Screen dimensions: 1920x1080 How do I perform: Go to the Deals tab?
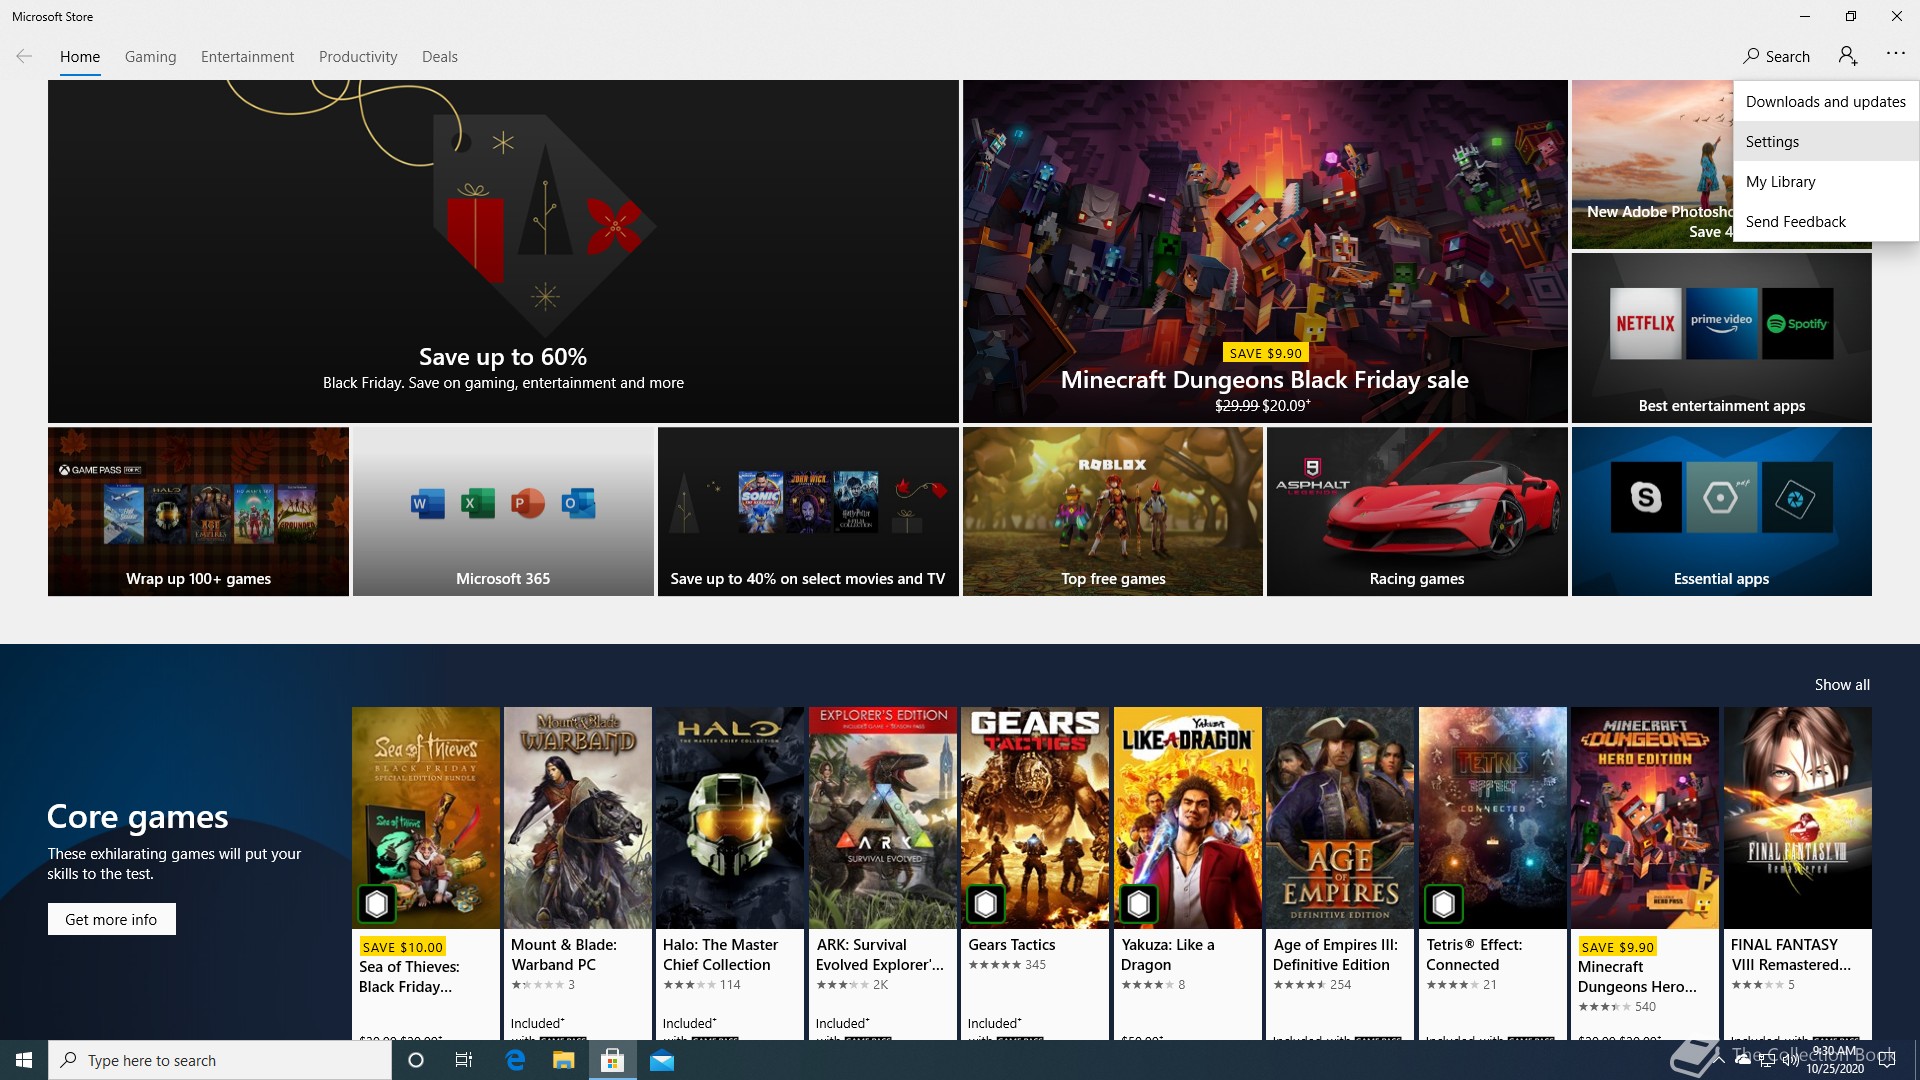click(440, 57)
